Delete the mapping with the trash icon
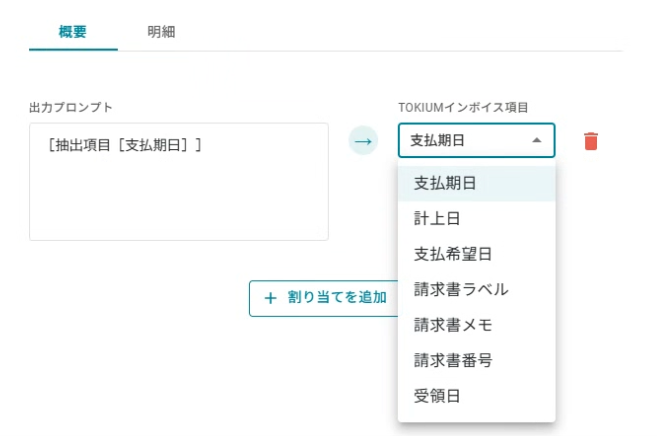The width and height of the screenshot is (657, 436). [591, 141]
